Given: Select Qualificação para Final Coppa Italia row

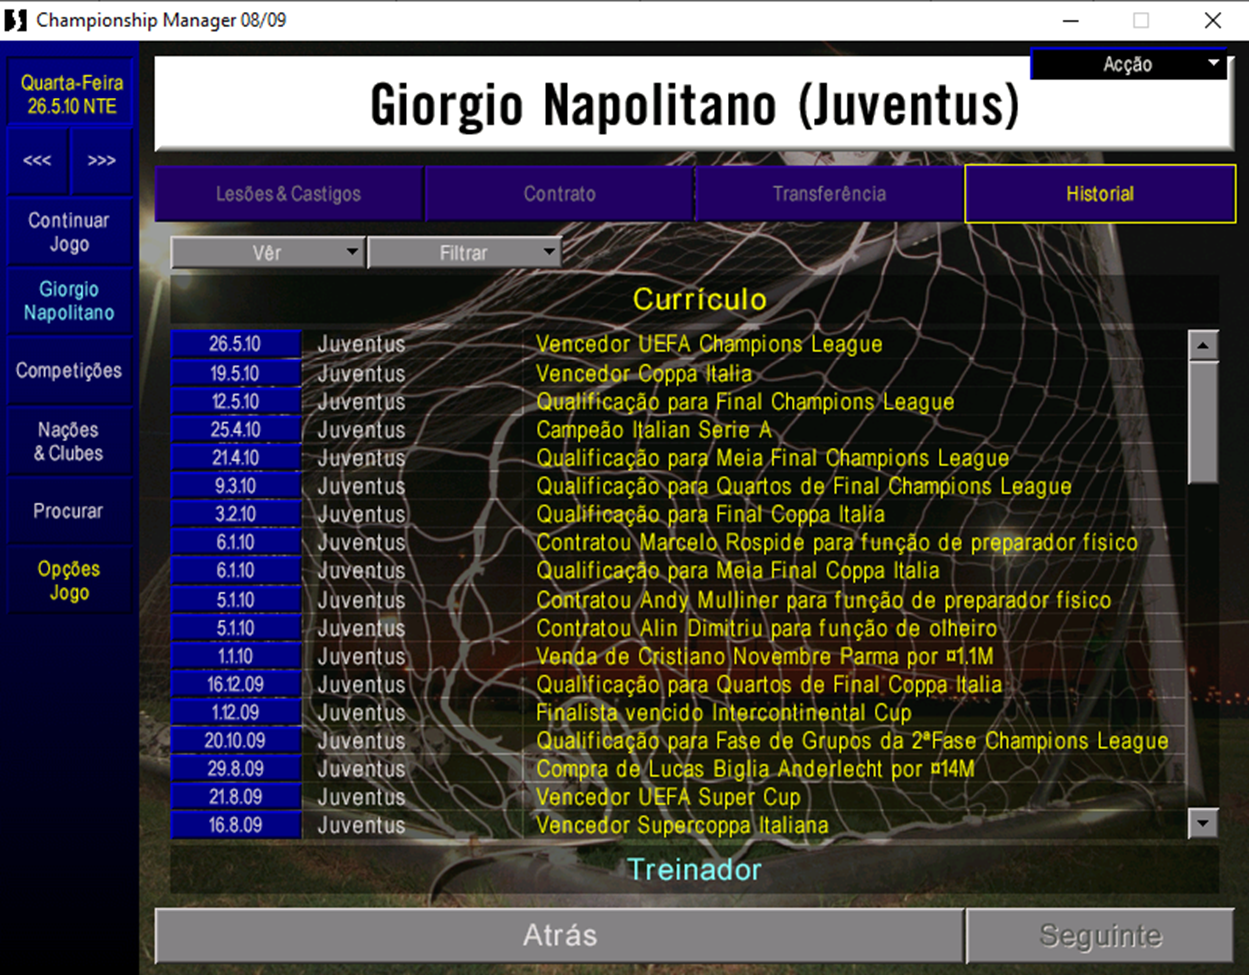Looking at the screenshot, I should tap(710, 514).
